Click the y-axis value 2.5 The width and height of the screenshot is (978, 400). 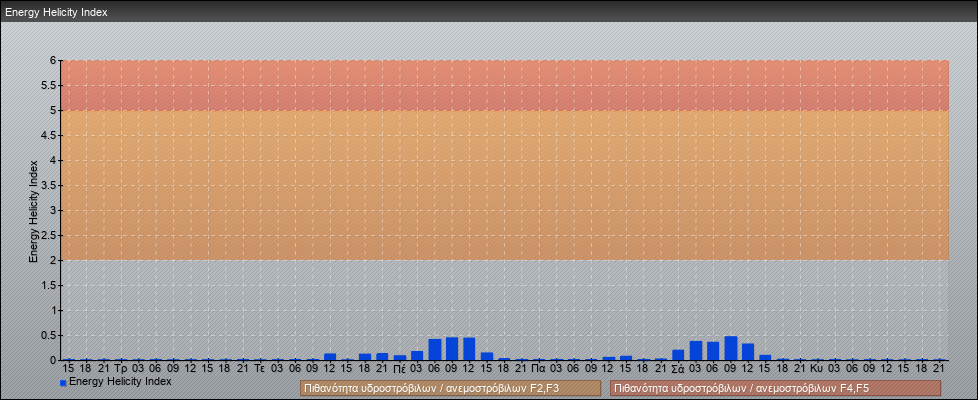coord(50,235)
